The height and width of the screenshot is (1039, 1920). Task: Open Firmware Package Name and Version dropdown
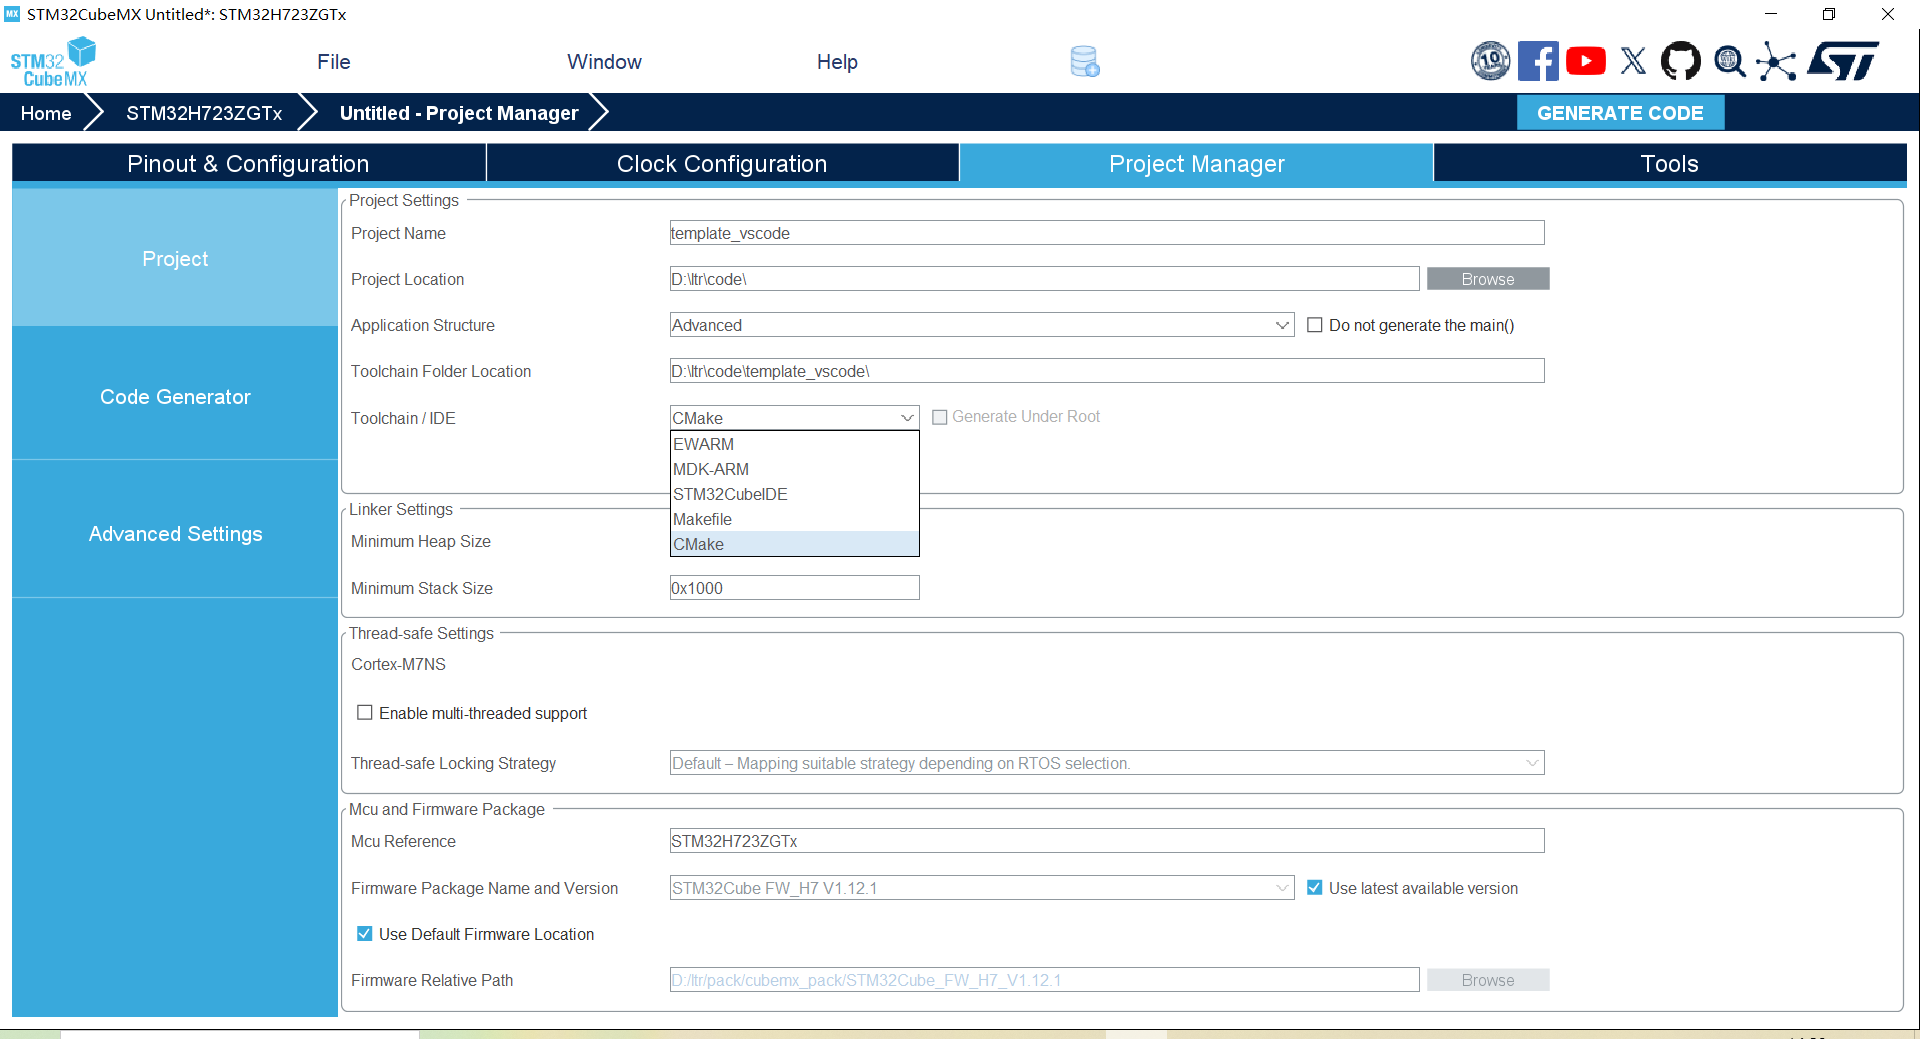pyautogui.click(x=982, y=888)
